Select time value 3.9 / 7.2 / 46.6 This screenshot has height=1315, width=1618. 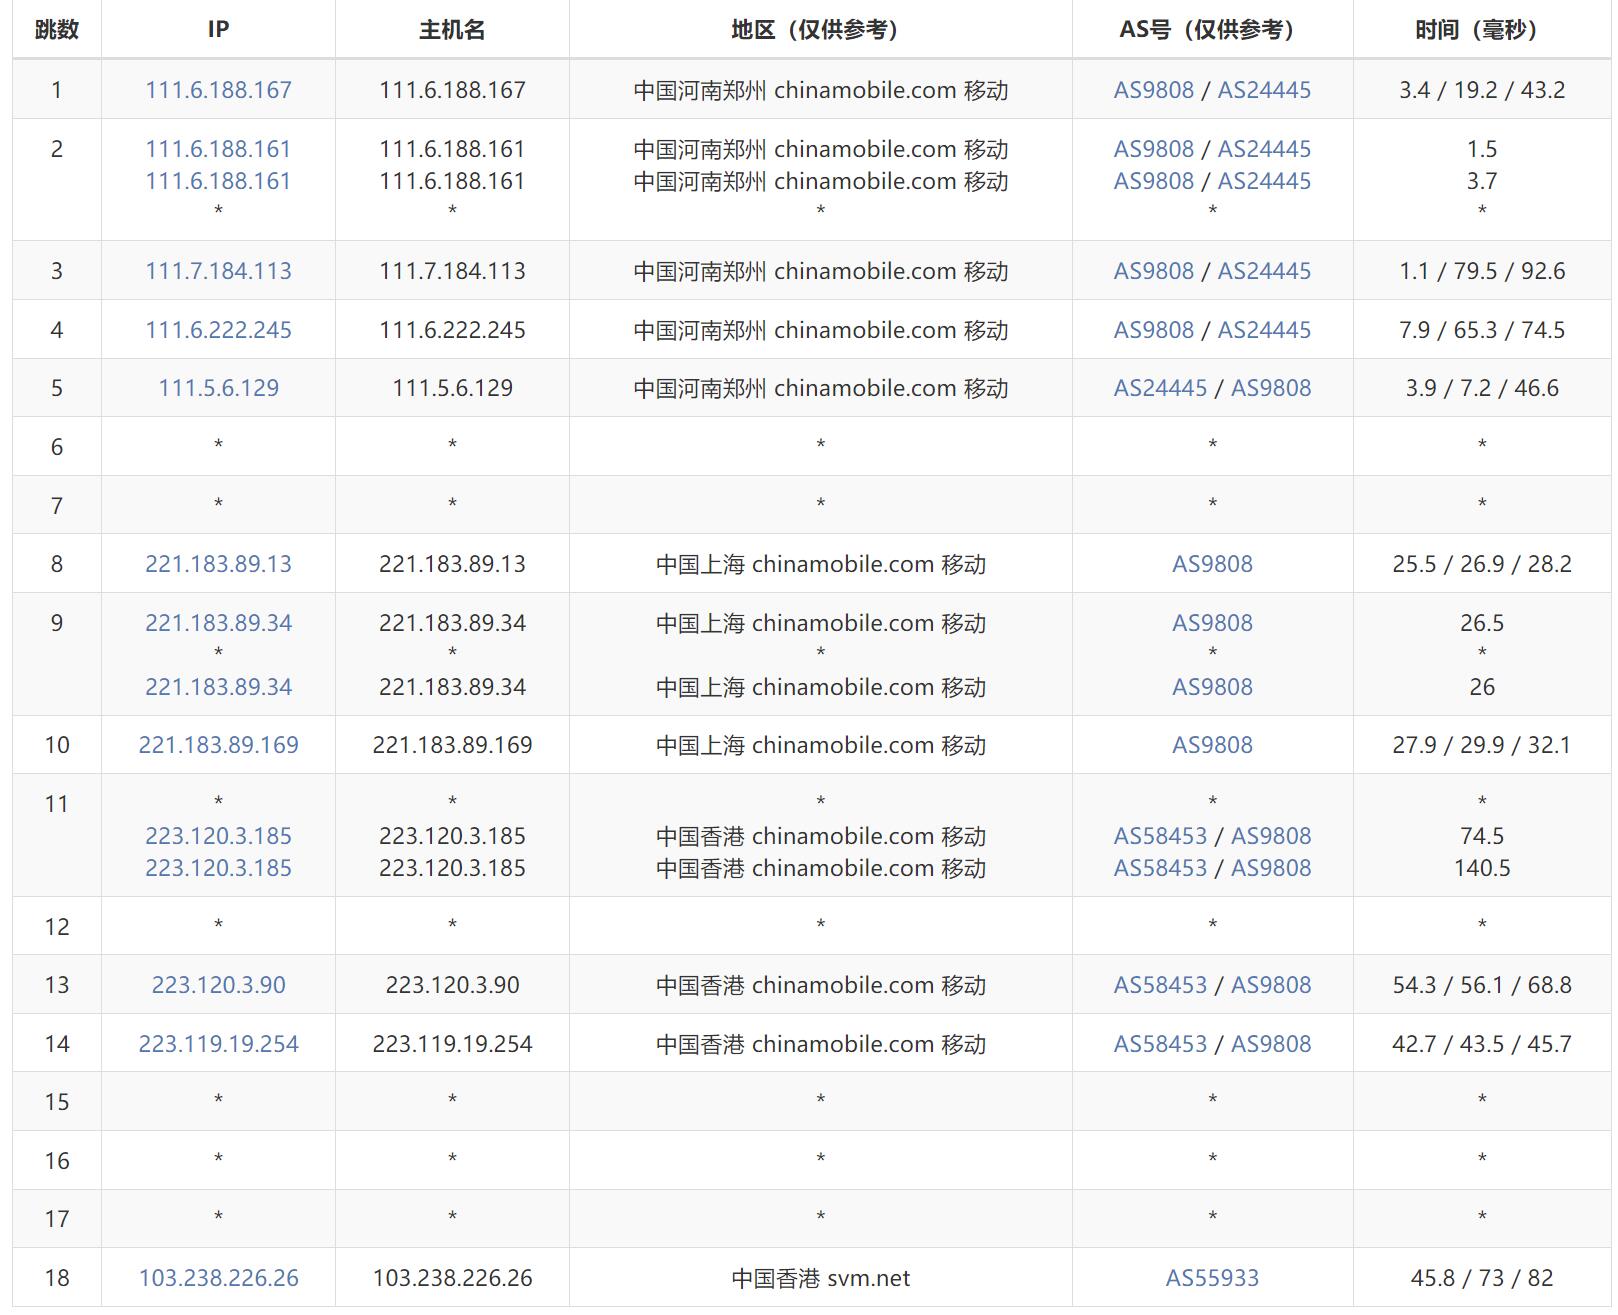click(1482, 388)
